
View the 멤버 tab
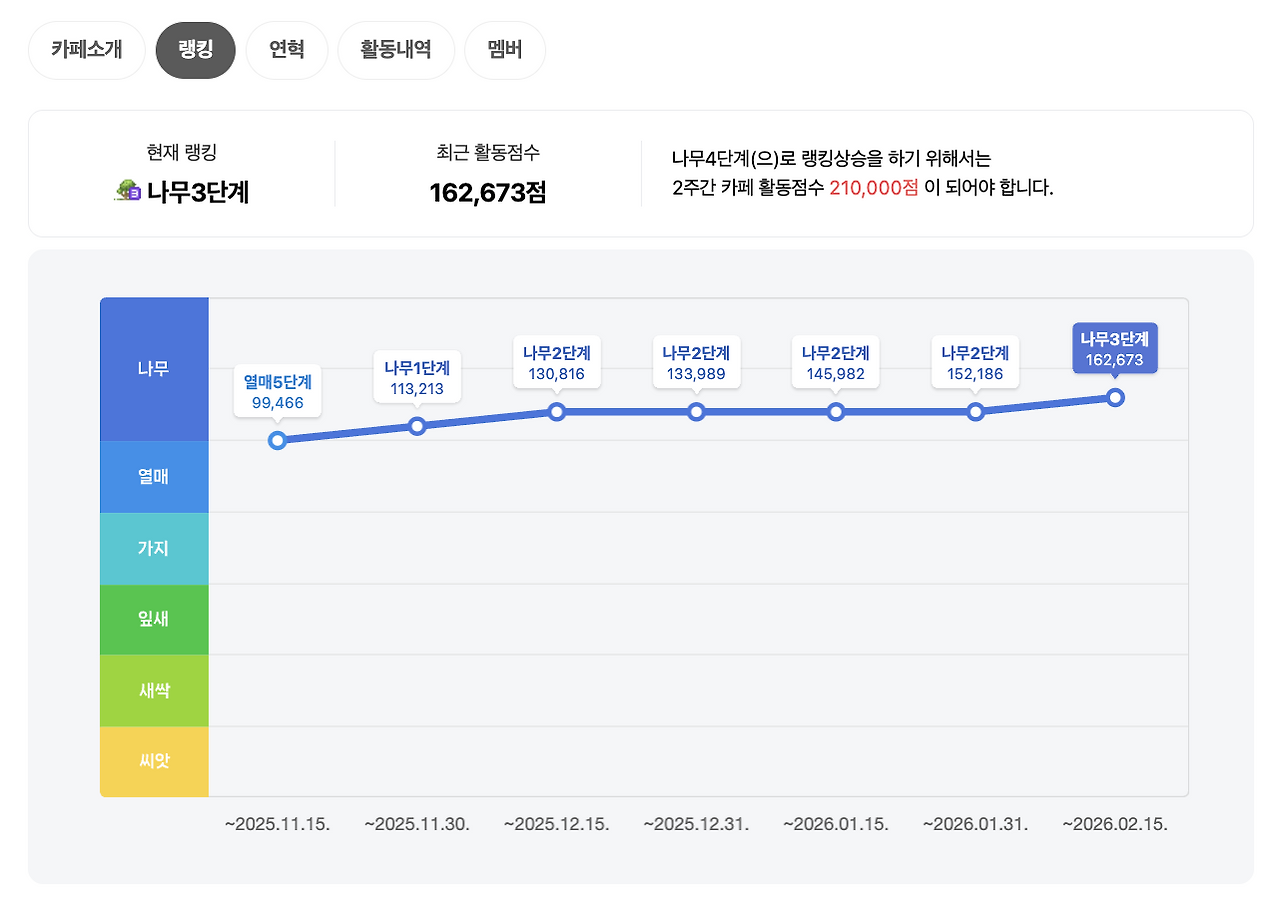click(x=504, y=50)
